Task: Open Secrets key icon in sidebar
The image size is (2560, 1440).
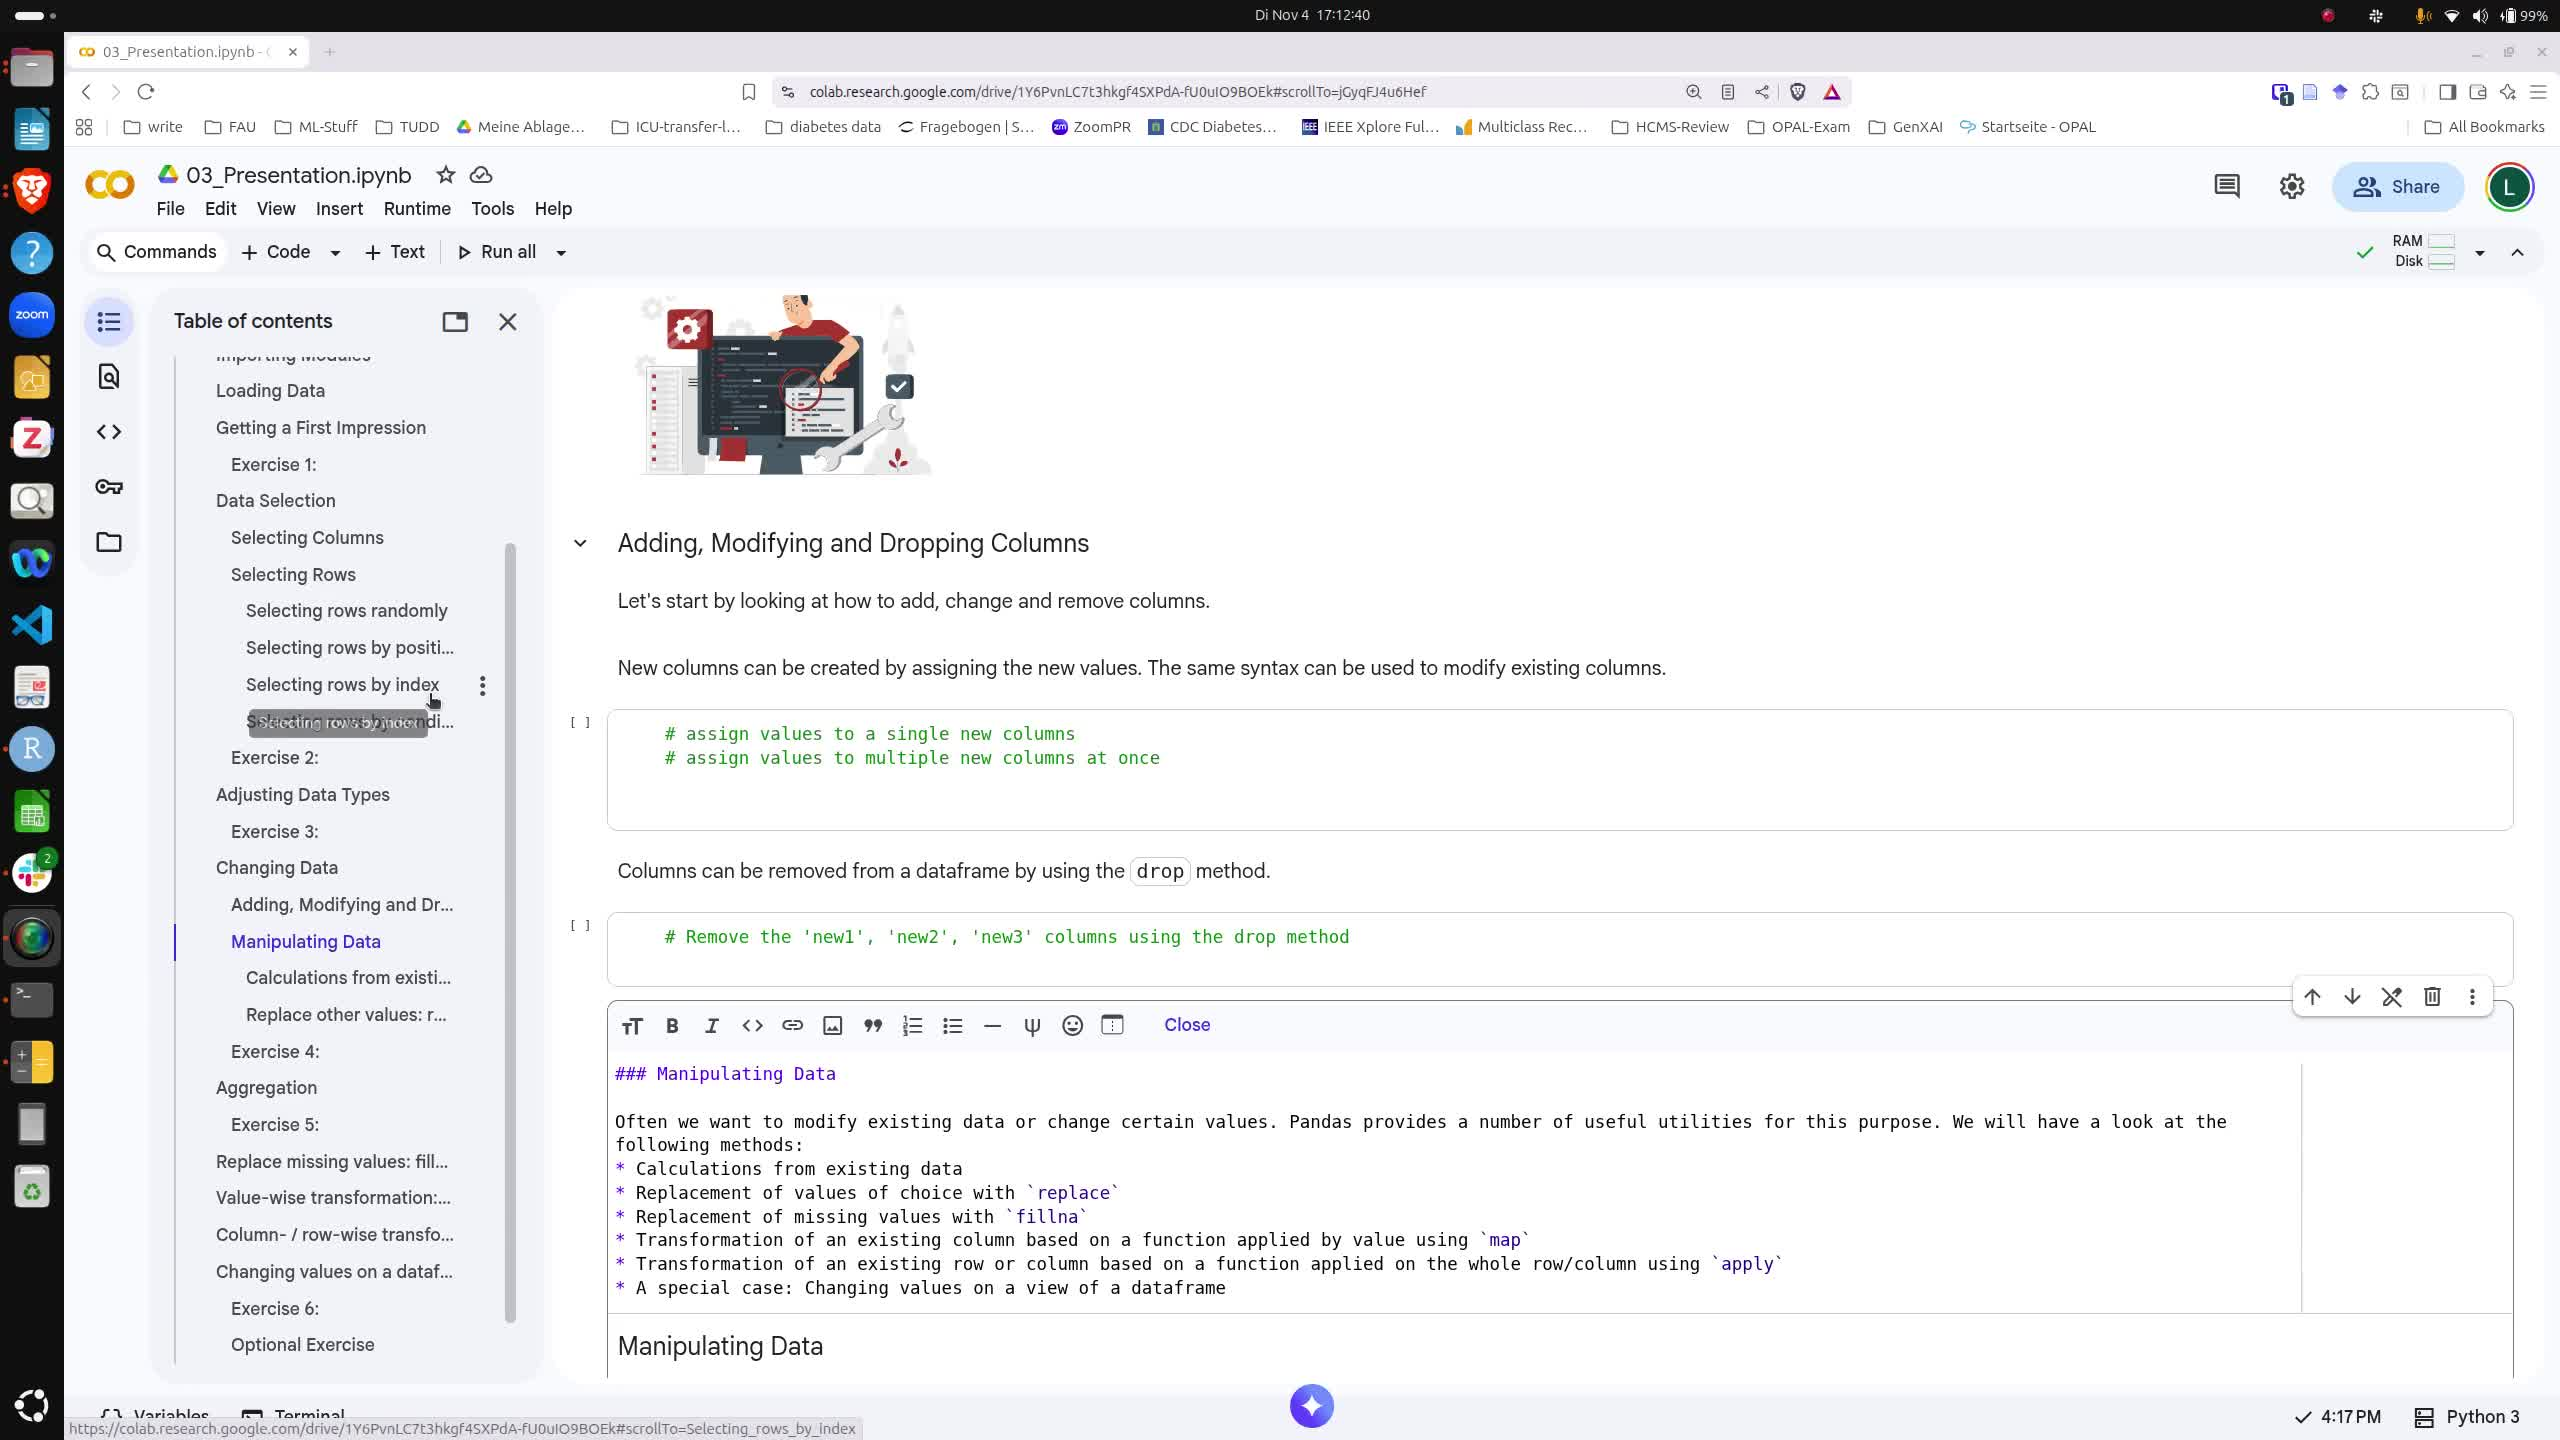Action: (x=109, y=487)
